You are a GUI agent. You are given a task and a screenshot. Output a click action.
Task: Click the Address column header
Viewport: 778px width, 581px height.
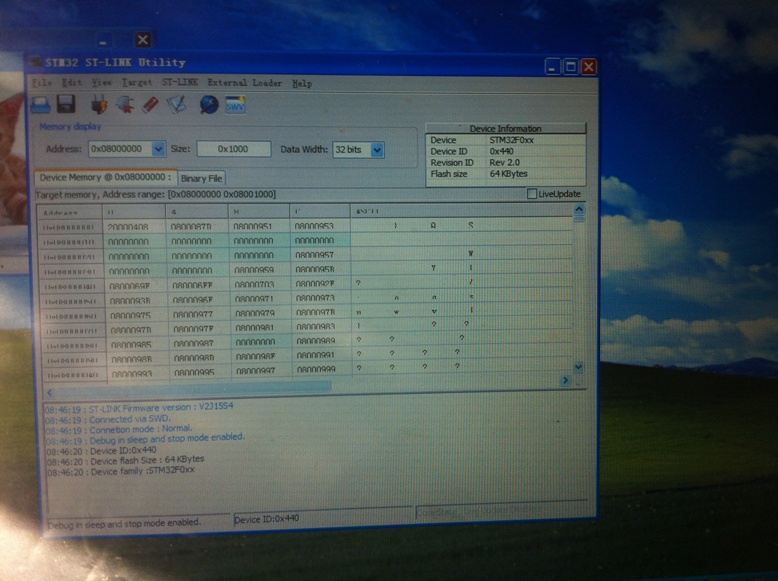[x=69, y=212]
